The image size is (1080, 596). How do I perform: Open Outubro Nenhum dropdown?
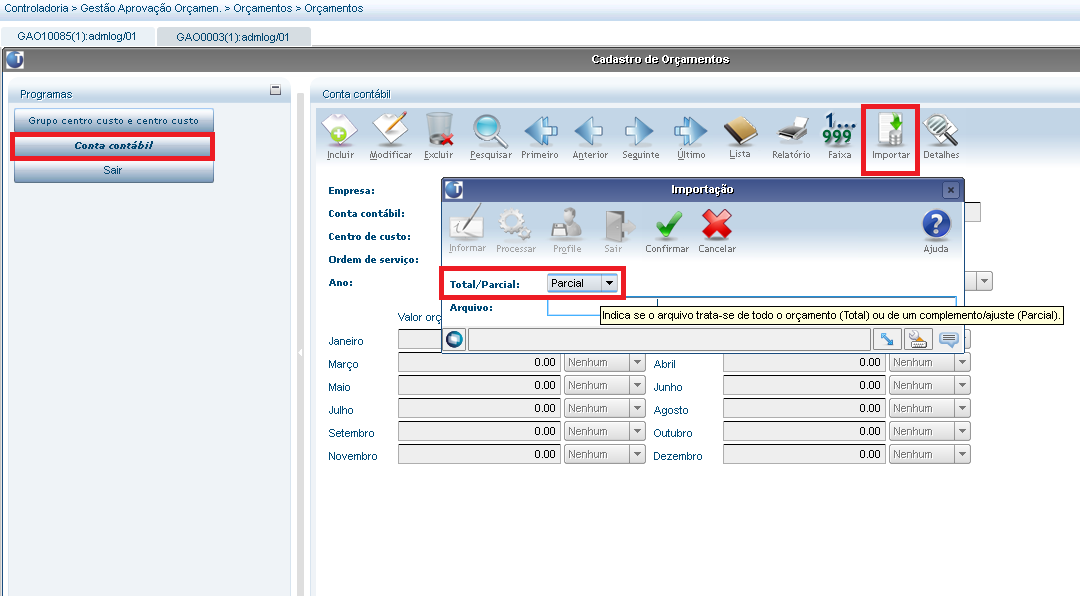pos(929,431)
